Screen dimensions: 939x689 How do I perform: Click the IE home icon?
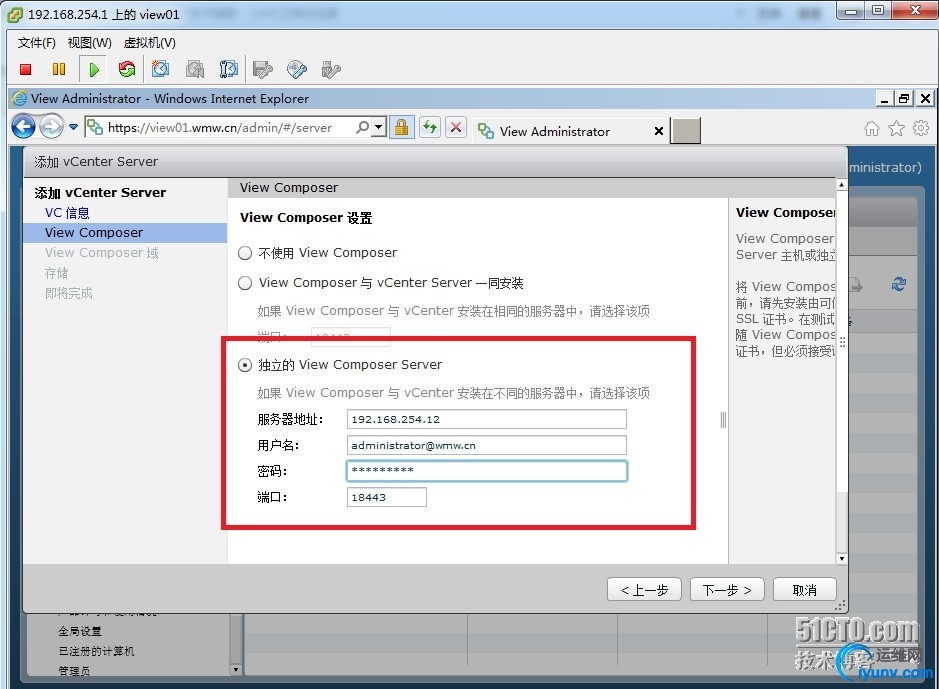[x=872, y=128]
